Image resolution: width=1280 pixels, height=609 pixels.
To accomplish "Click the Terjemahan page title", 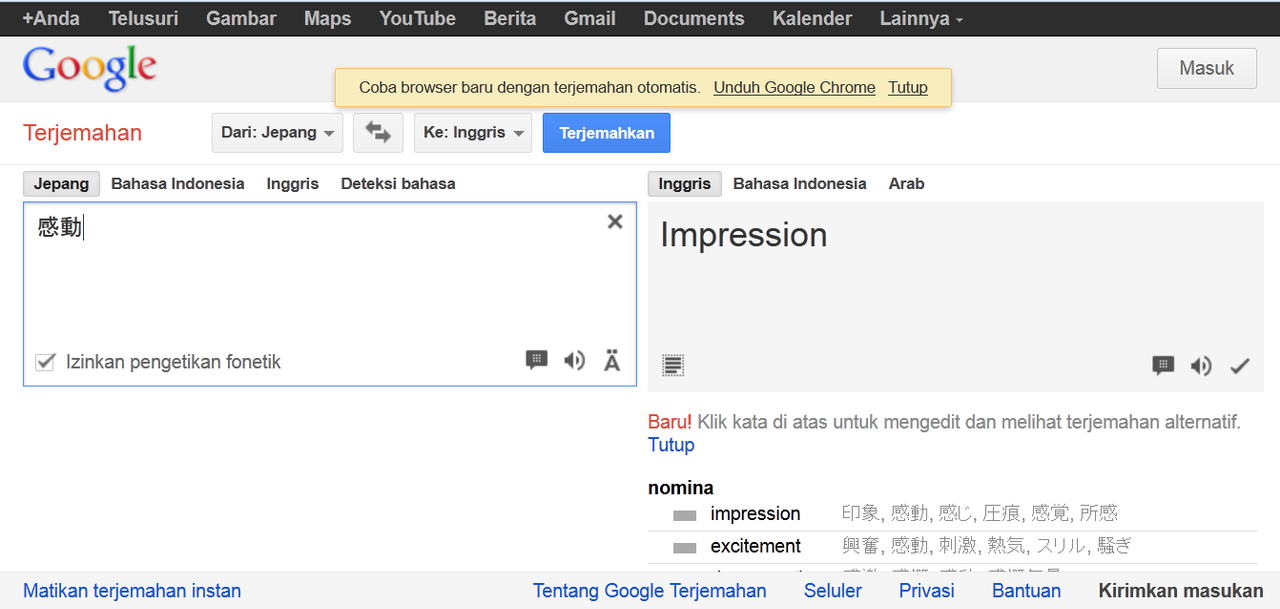I will 82,133.
